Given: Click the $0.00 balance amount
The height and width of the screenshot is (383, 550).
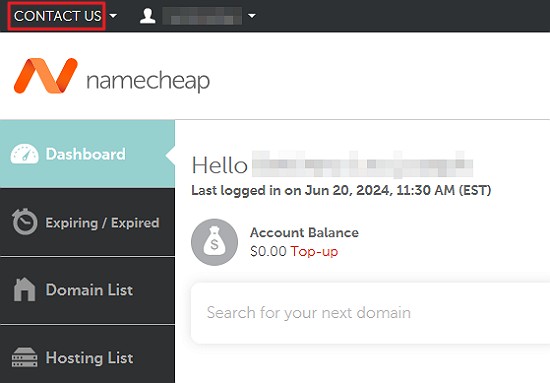Looking at the screenshot, I should (268, 251).
